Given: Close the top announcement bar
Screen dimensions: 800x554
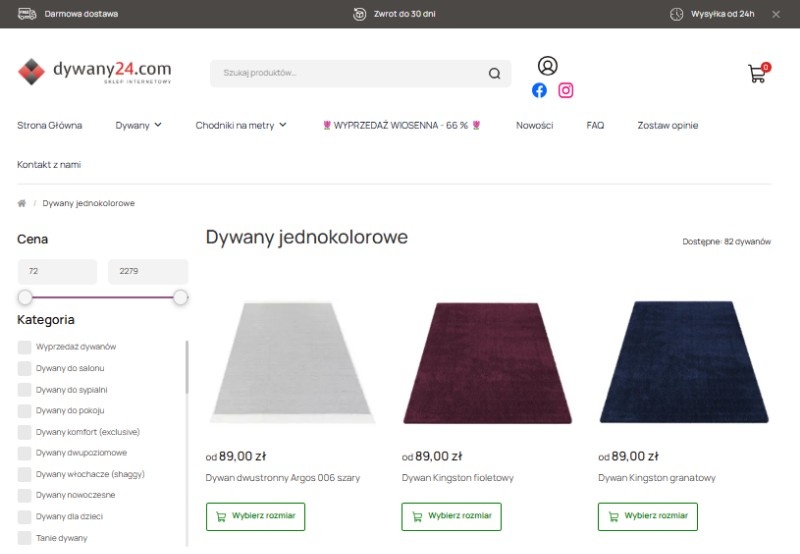Looking at the screenshot, I should tap(776, 14).
